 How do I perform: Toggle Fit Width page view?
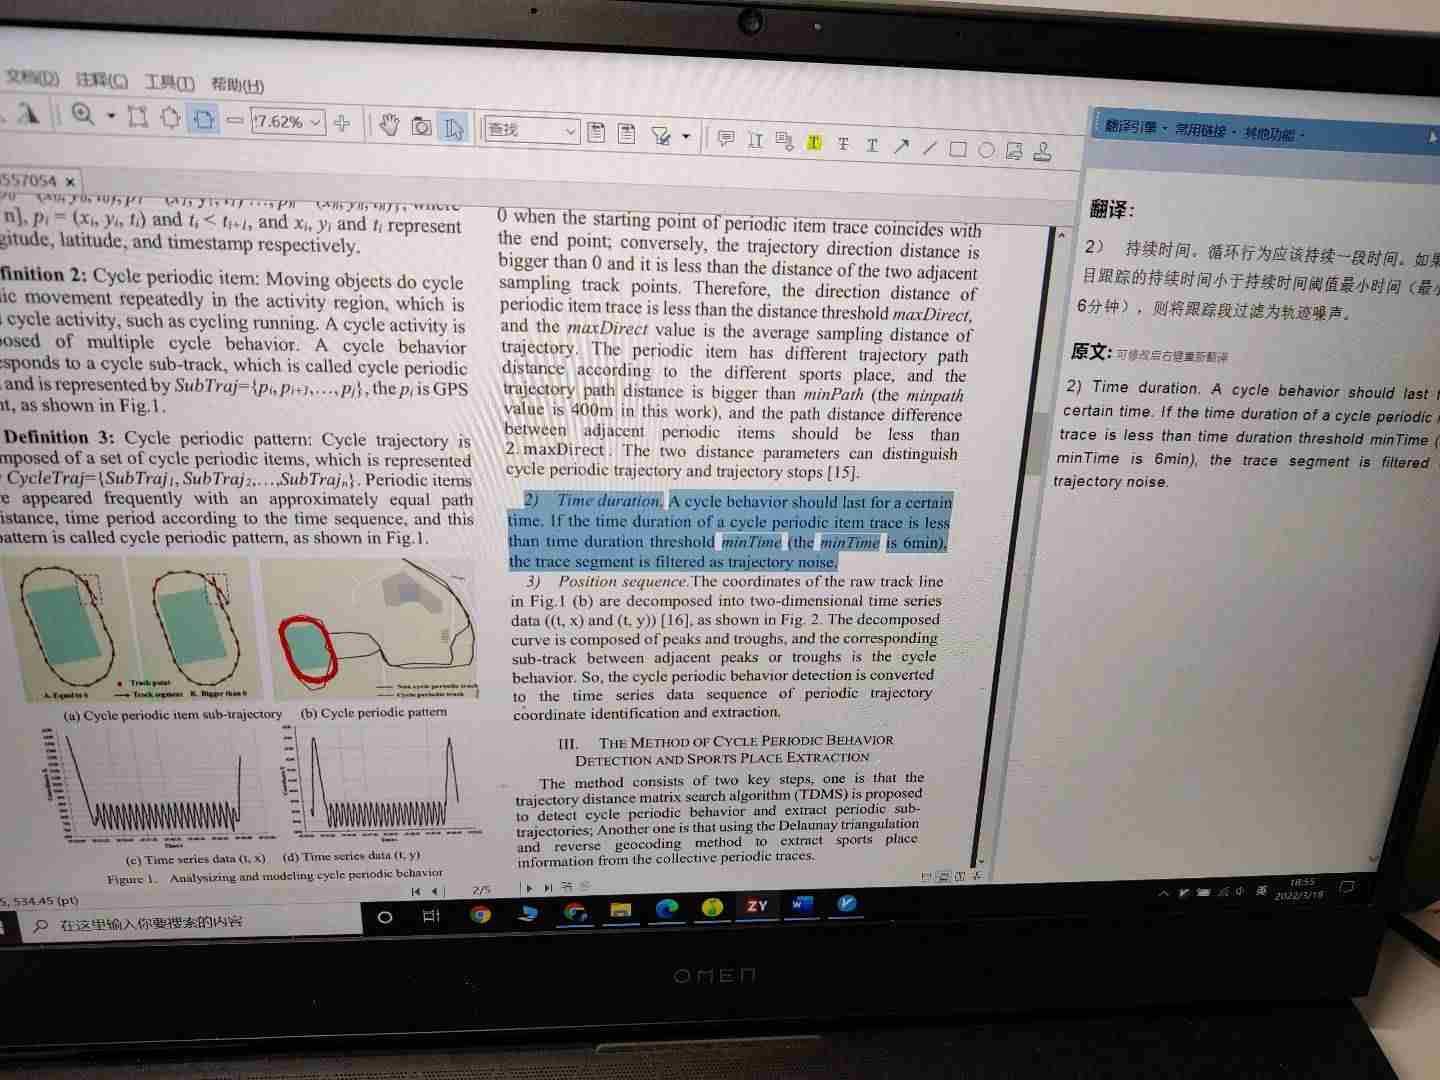click(204, 119)
